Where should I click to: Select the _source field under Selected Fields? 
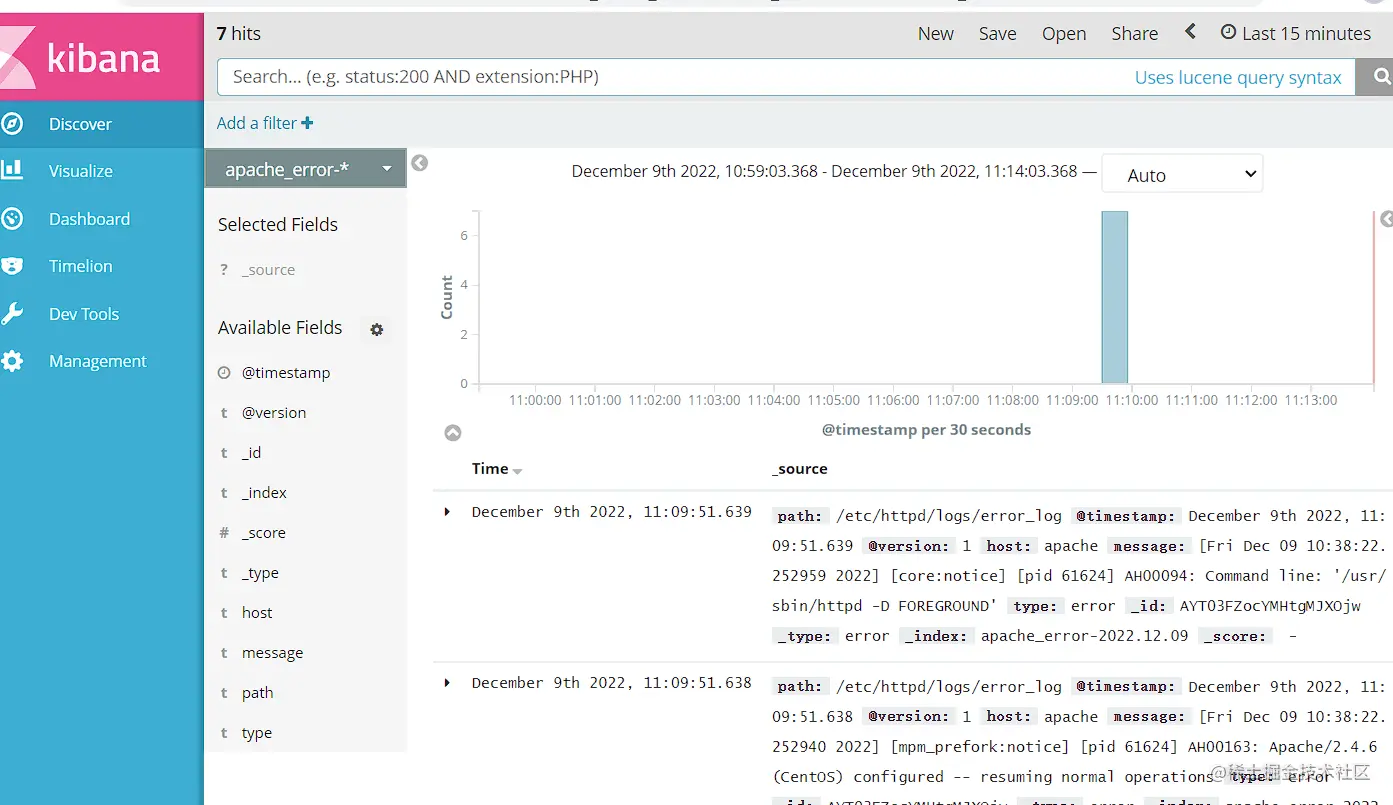coord(268,270)
